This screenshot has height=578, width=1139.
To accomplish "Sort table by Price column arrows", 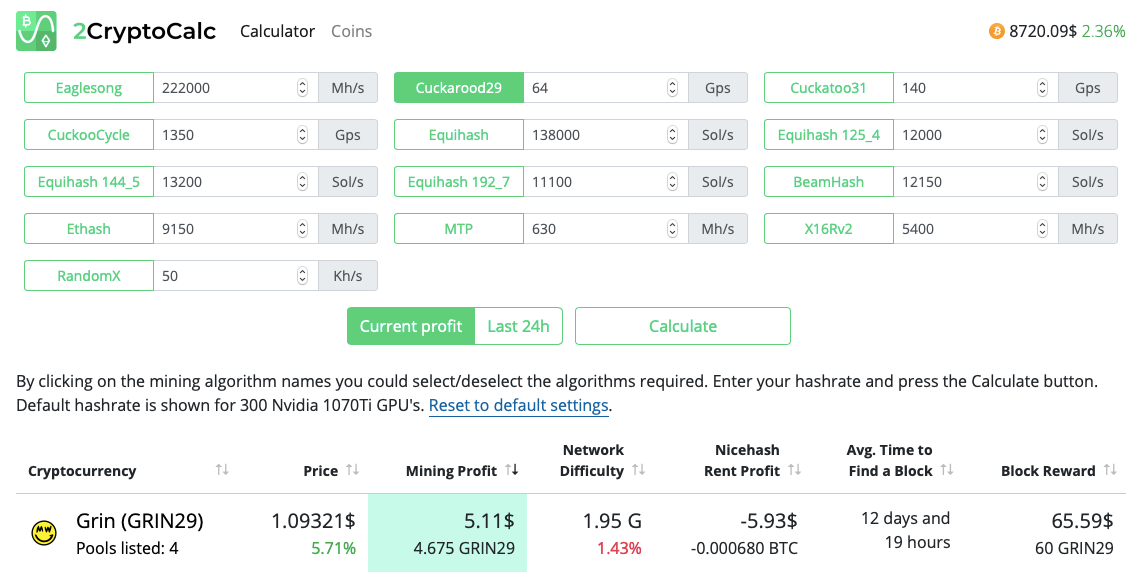I will [352, 470].
